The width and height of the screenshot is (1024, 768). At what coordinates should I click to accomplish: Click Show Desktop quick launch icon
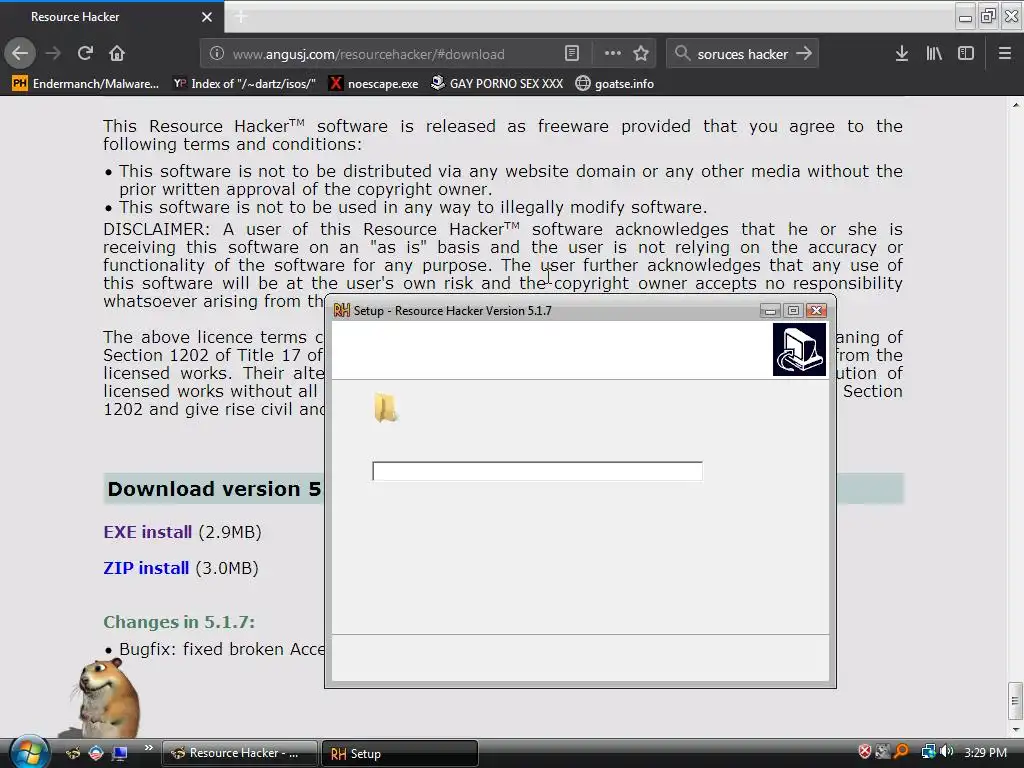[x=120, y=753]
